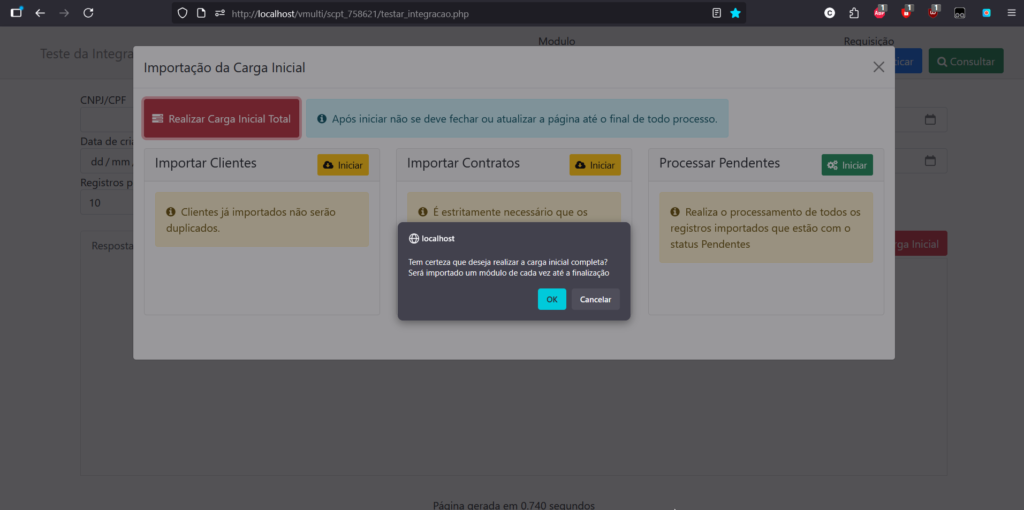1024x510 pixels.
Task: Open calendar picker on top date field
Action: pos(930,120)
